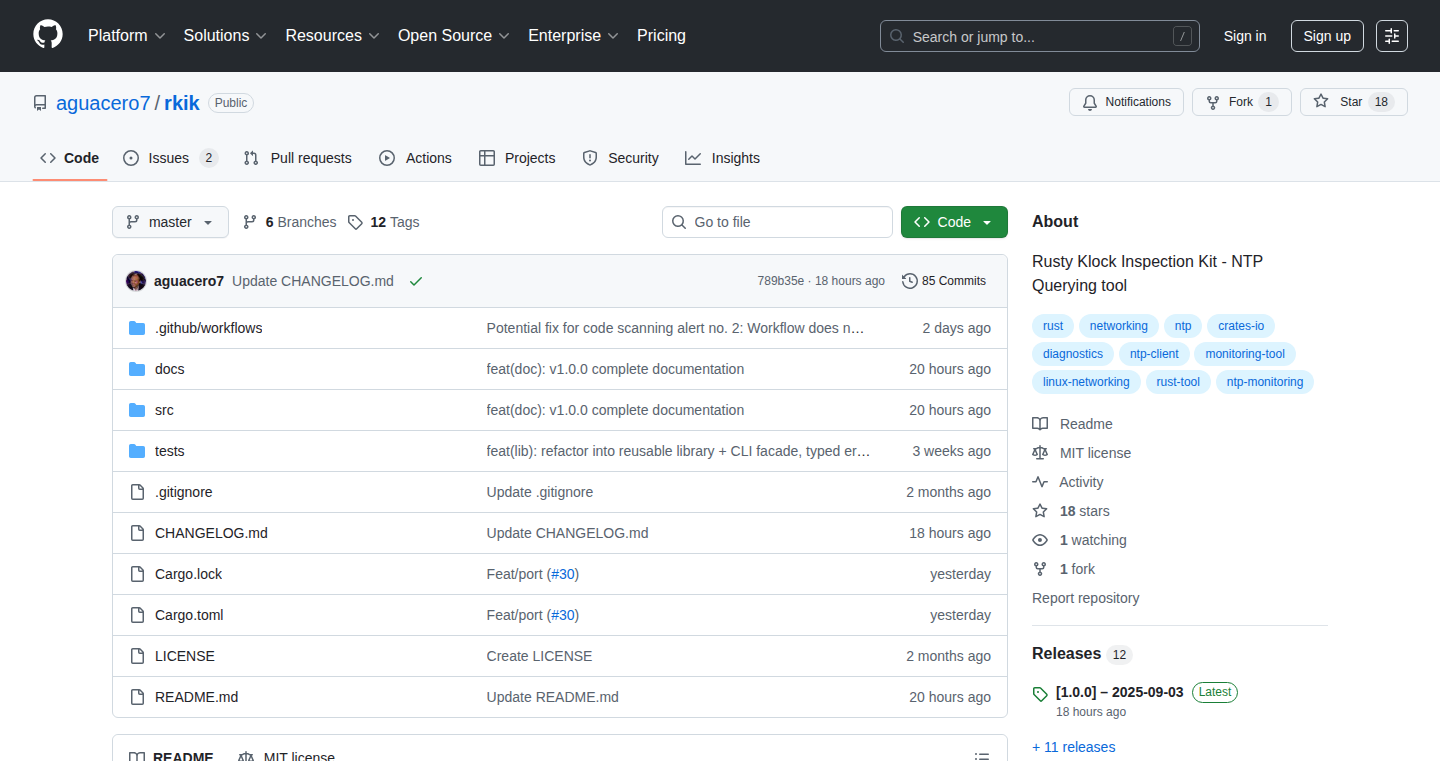This screenshot has height=761, width=1440.
Task: Open the monitoring-tool topic tag
Action: coord(1245,354)
